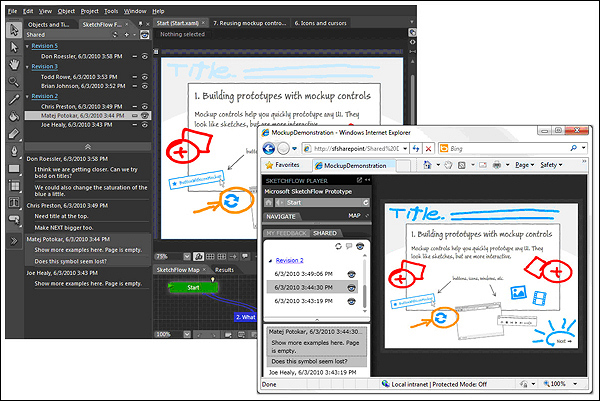Toggle eye for 3:43:19 PM feedback in player
The height and width of the screenshot is (401, 600).
pyautogui.click(x=351, y=302)
